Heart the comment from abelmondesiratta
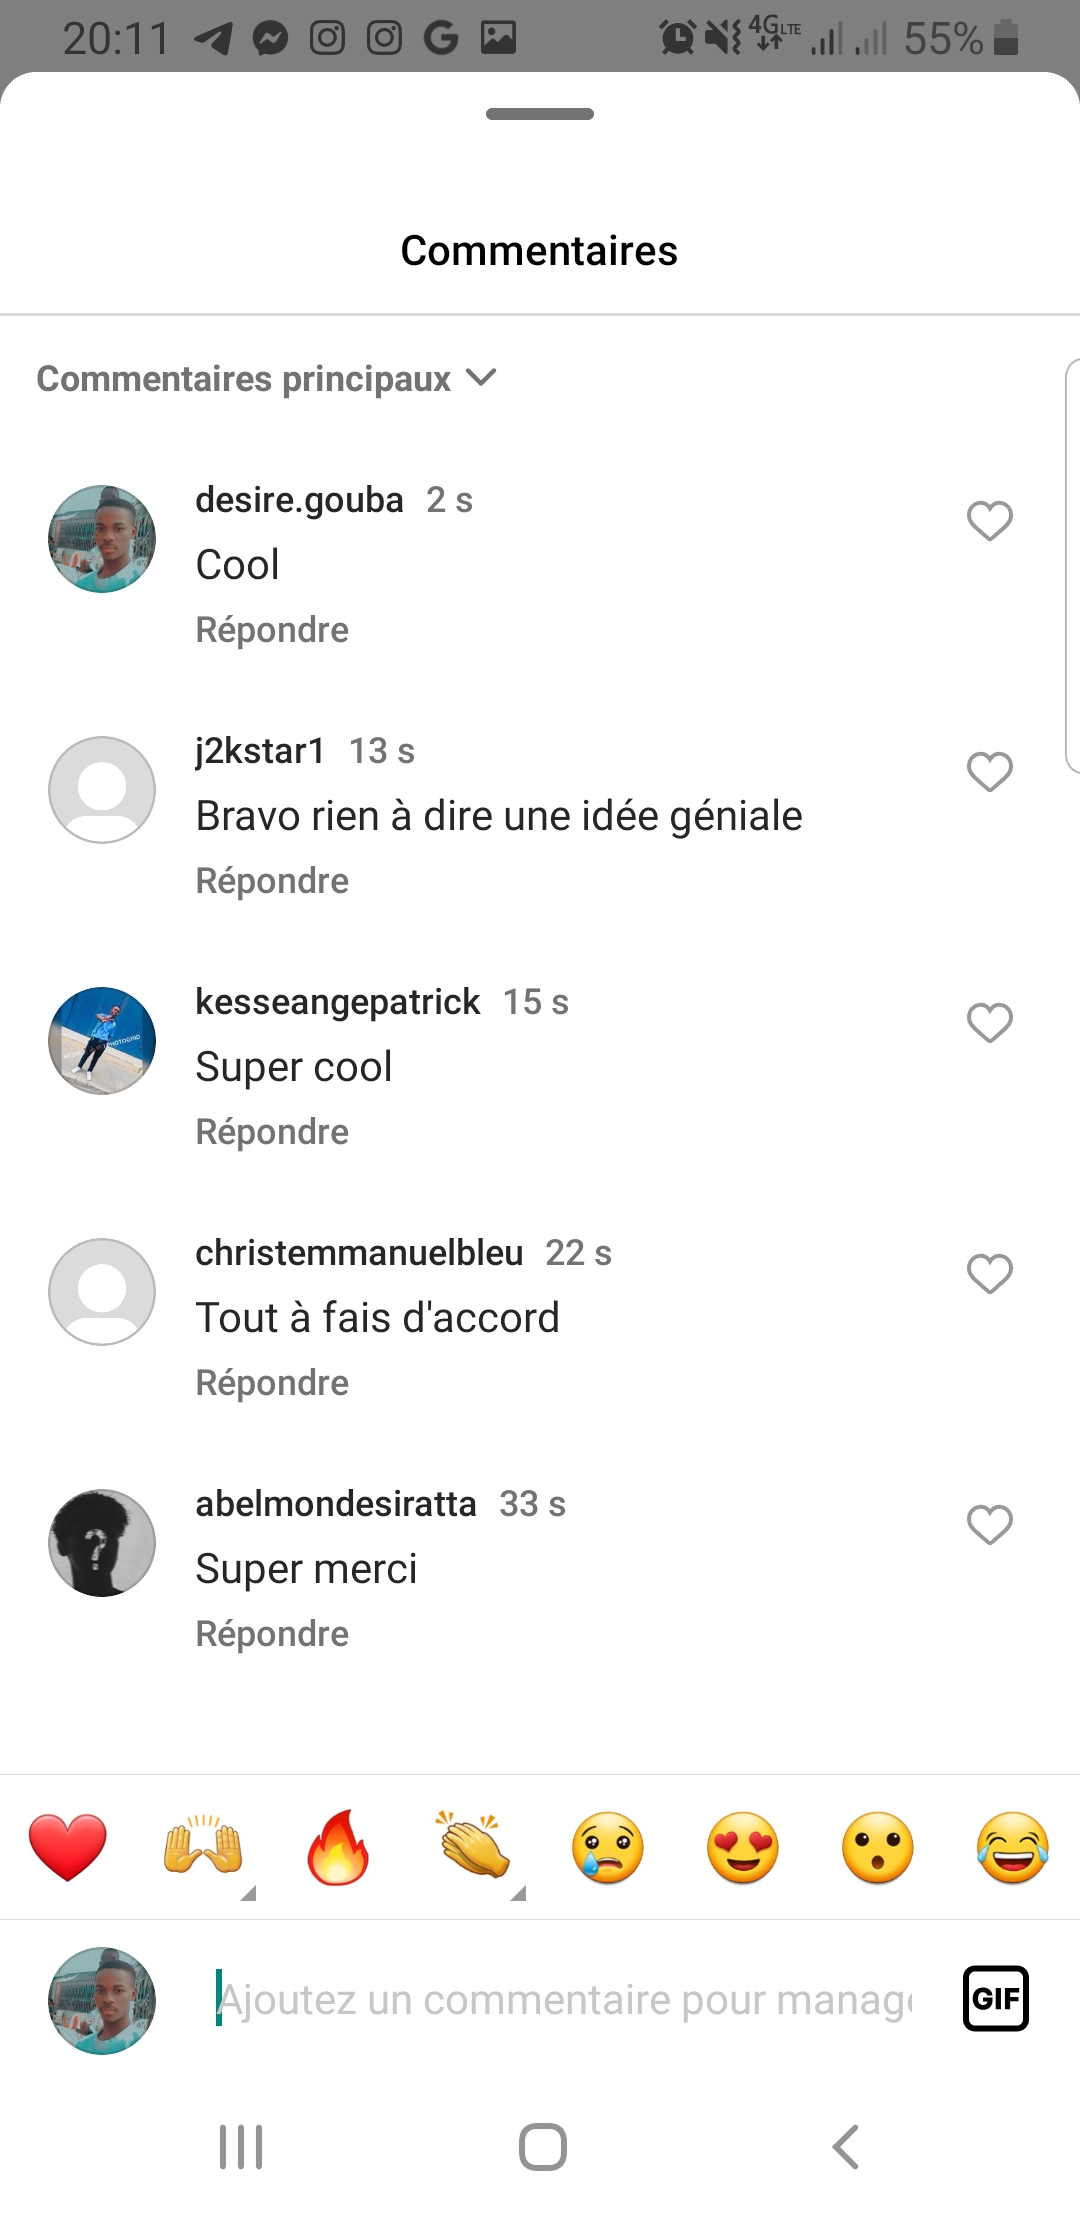The height and width of the screenshot is (2220, 1080). tap(990, 1525)
